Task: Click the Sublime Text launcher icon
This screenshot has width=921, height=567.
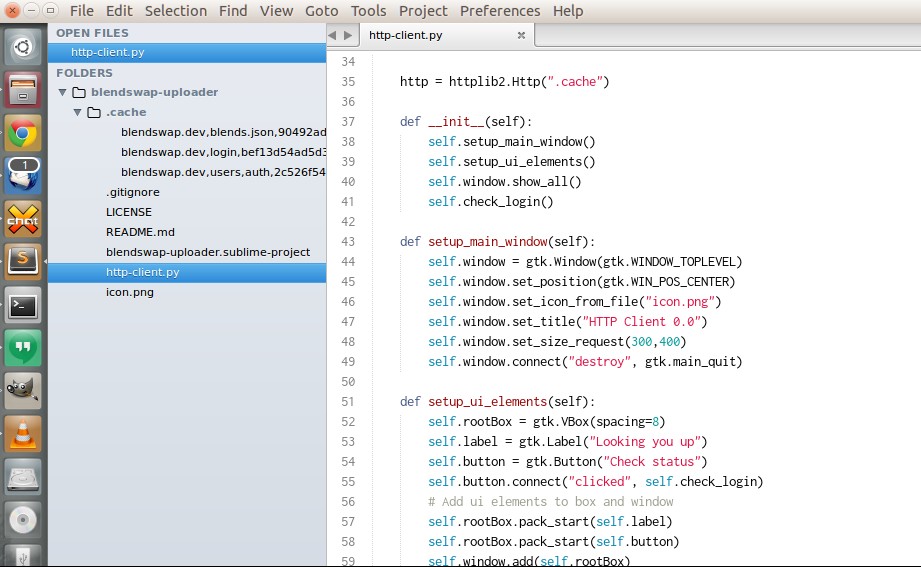Action: (23, 261)
